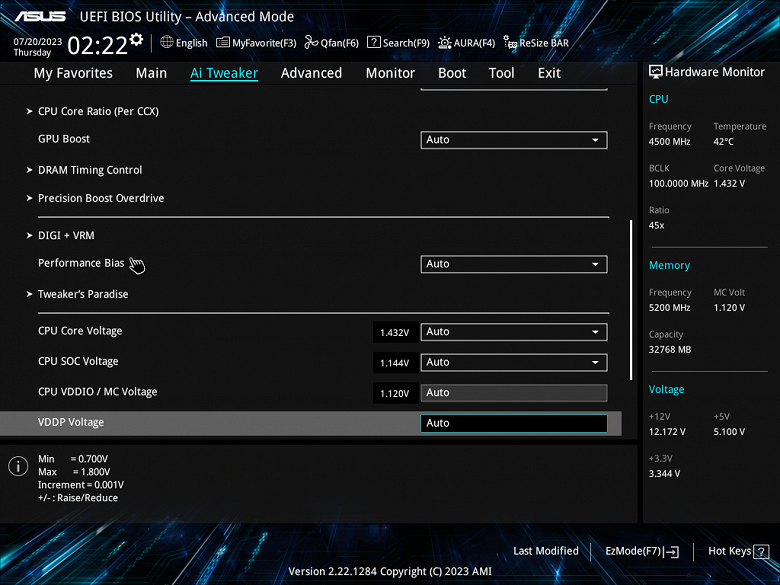Open the Monitor tab
Screen dimensions: 780x585
click(x=390, y=73)
